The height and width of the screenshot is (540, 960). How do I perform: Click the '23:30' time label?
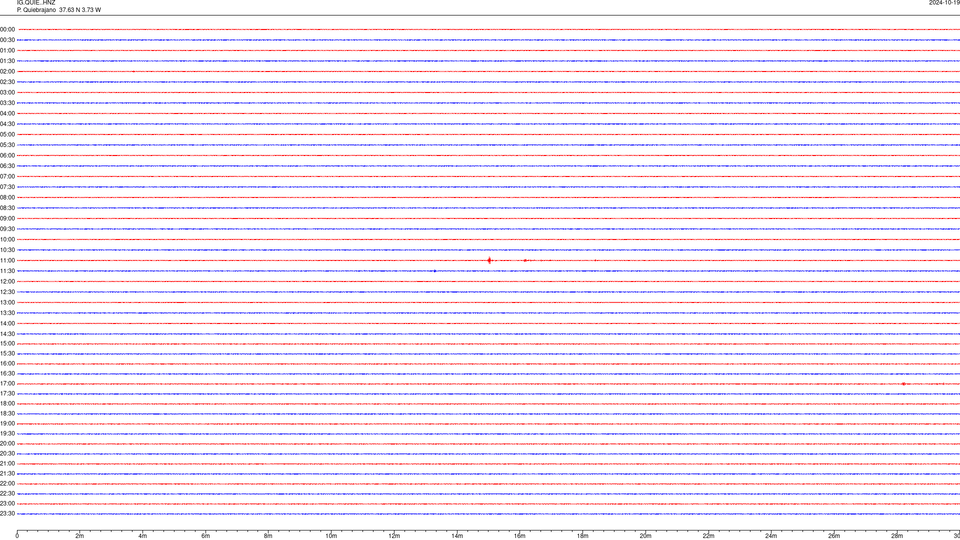point(7,514)
